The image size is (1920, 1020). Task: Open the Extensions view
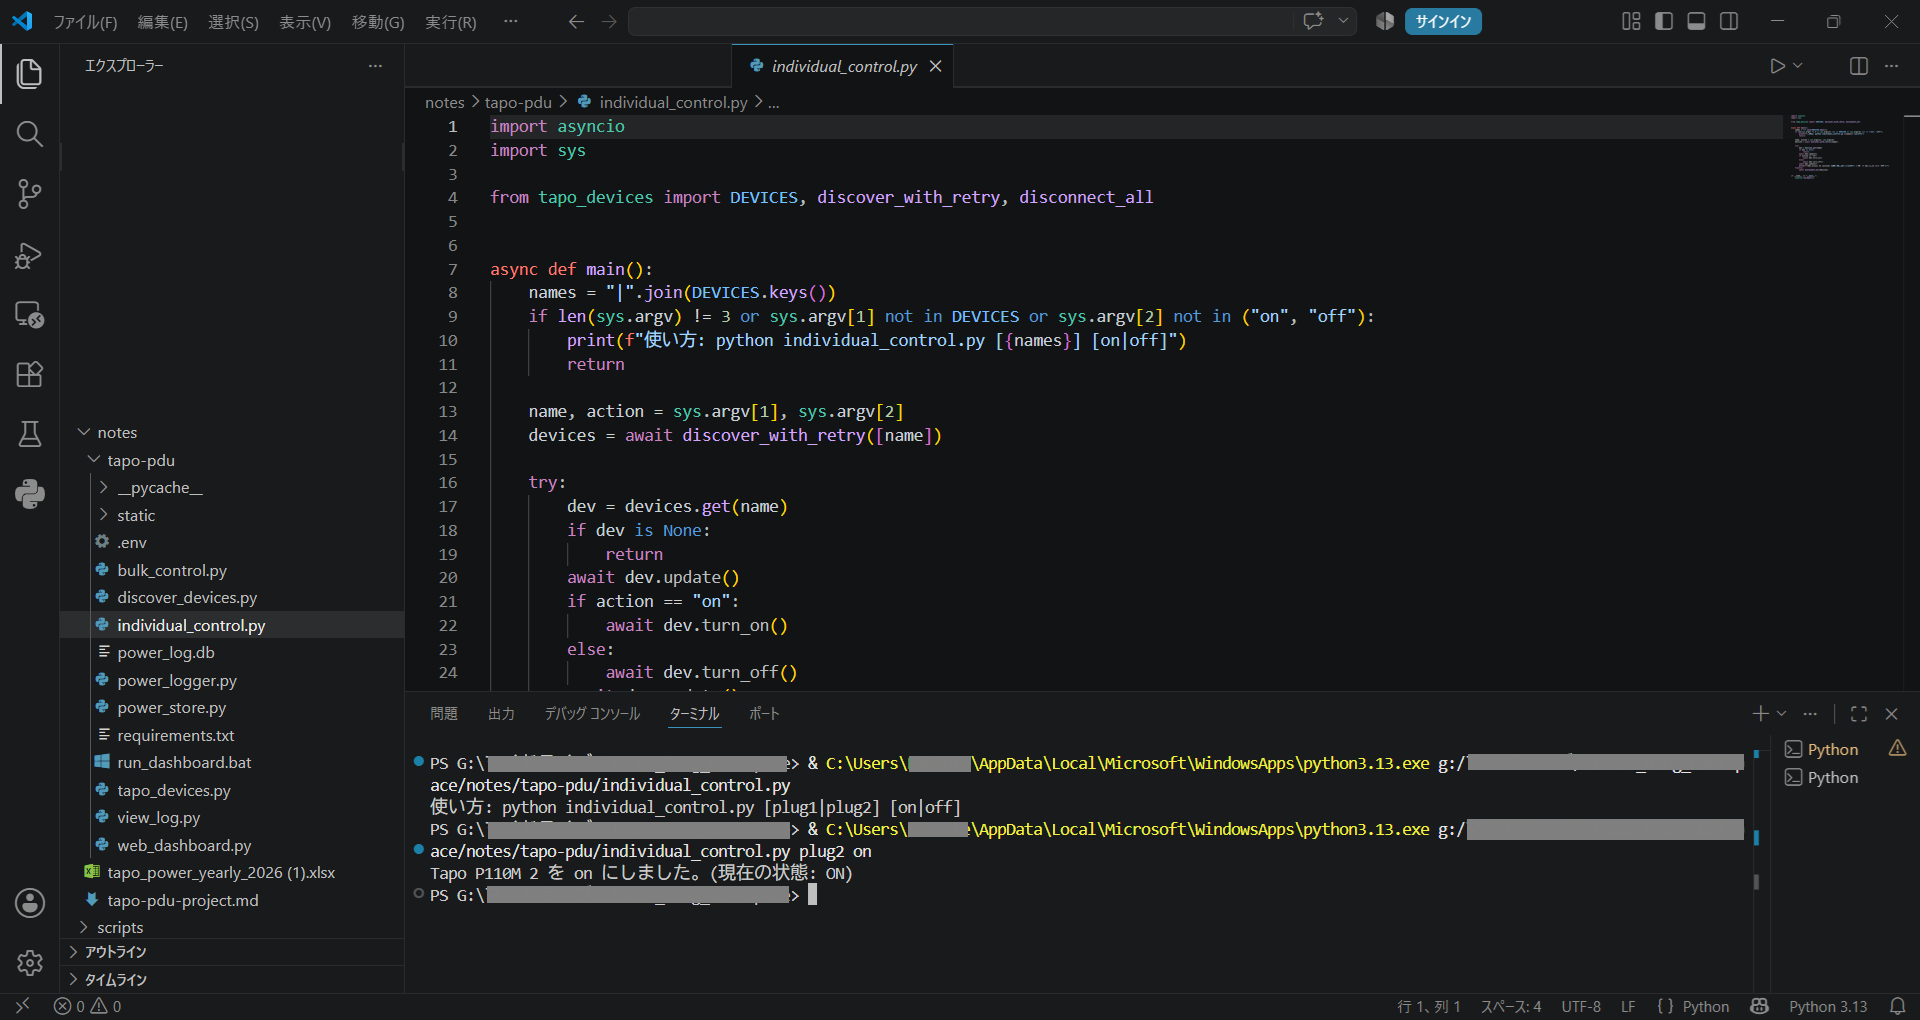pyautogui.click(x=30, y=375)
